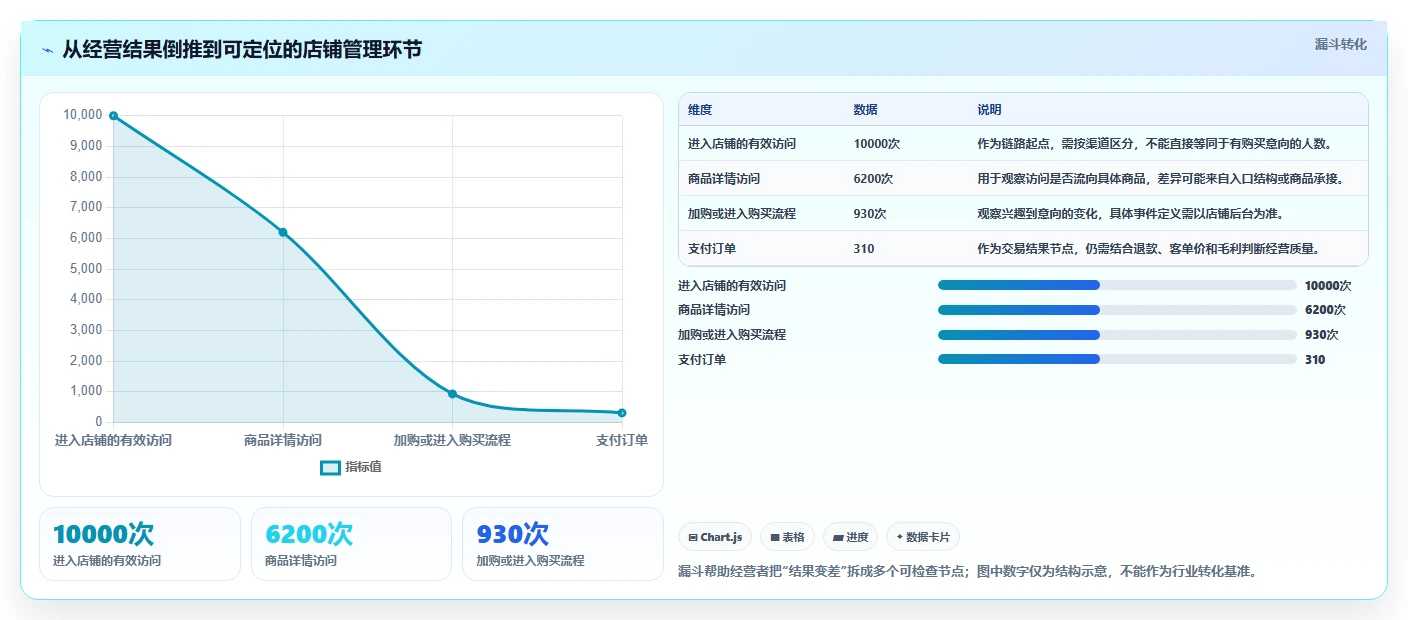Viewport: 1408px width, 620px height.
Task: Click the chart data point for 加购或进入购买流程
Action: click(452, 394)
